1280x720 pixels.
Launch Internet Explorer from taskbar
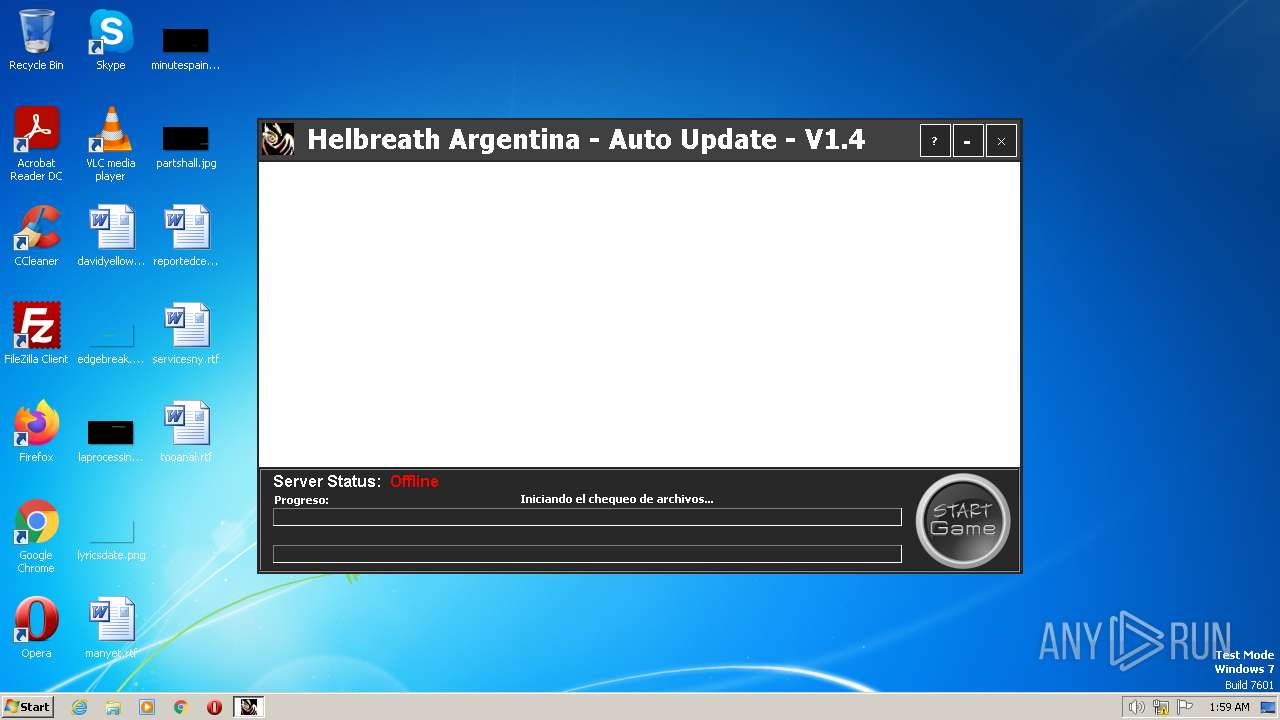coord(79,707)
